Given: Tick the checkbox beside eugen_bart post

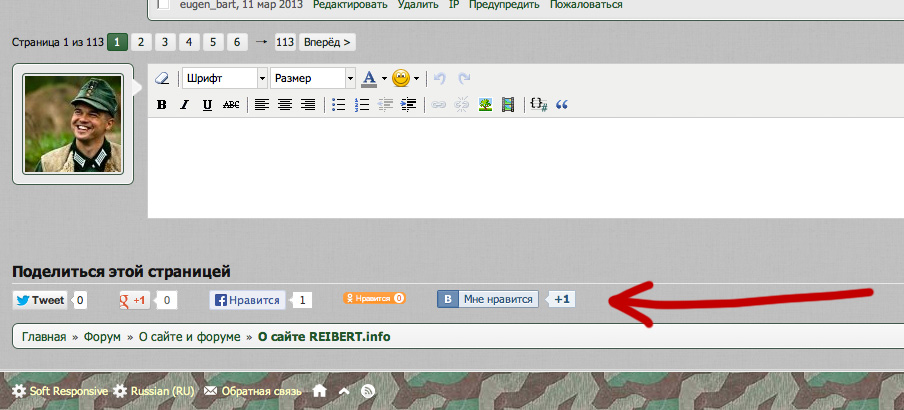Looking at the screenshot, I should tap(162, 5).
